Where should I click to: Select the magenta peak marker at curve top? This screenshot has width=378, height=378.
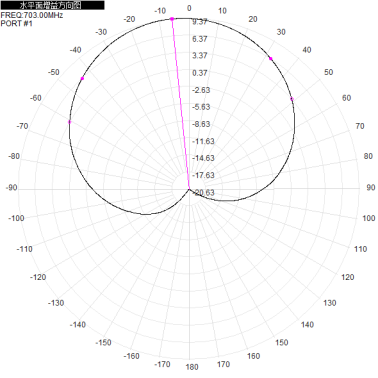click(x=172, y=19)
